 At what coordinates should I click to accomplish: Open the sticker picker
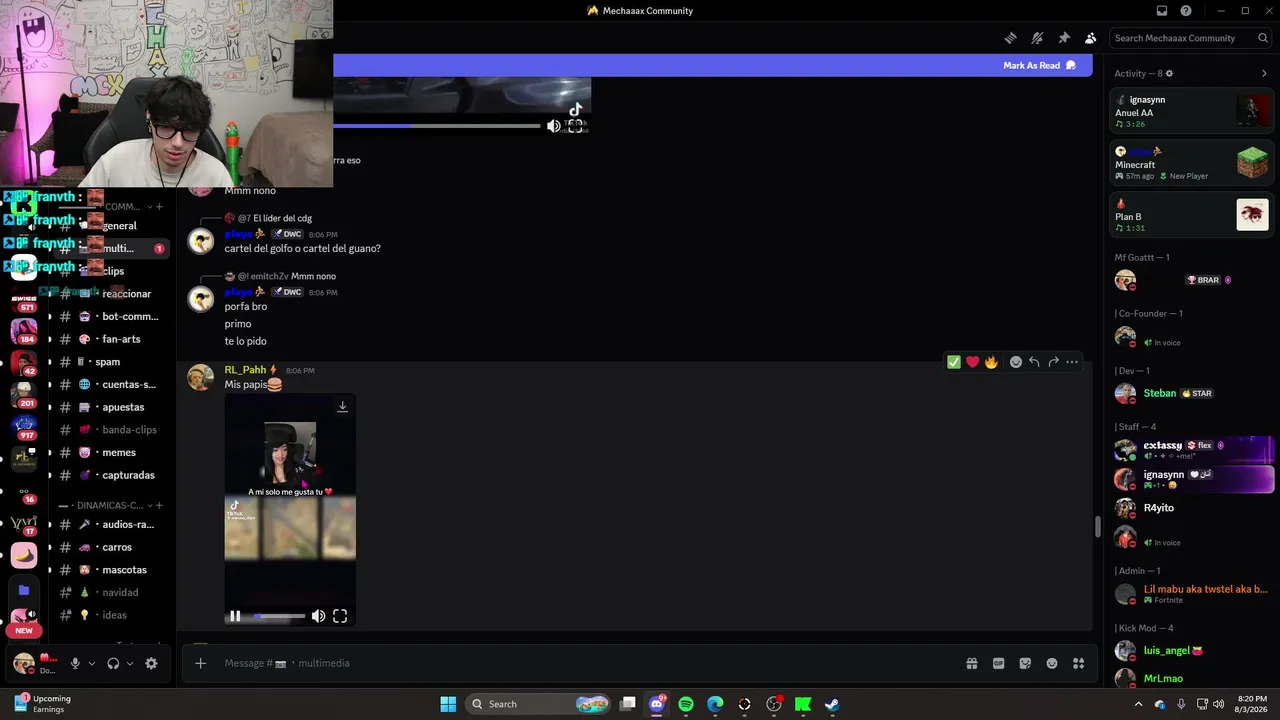(1025, 663)
